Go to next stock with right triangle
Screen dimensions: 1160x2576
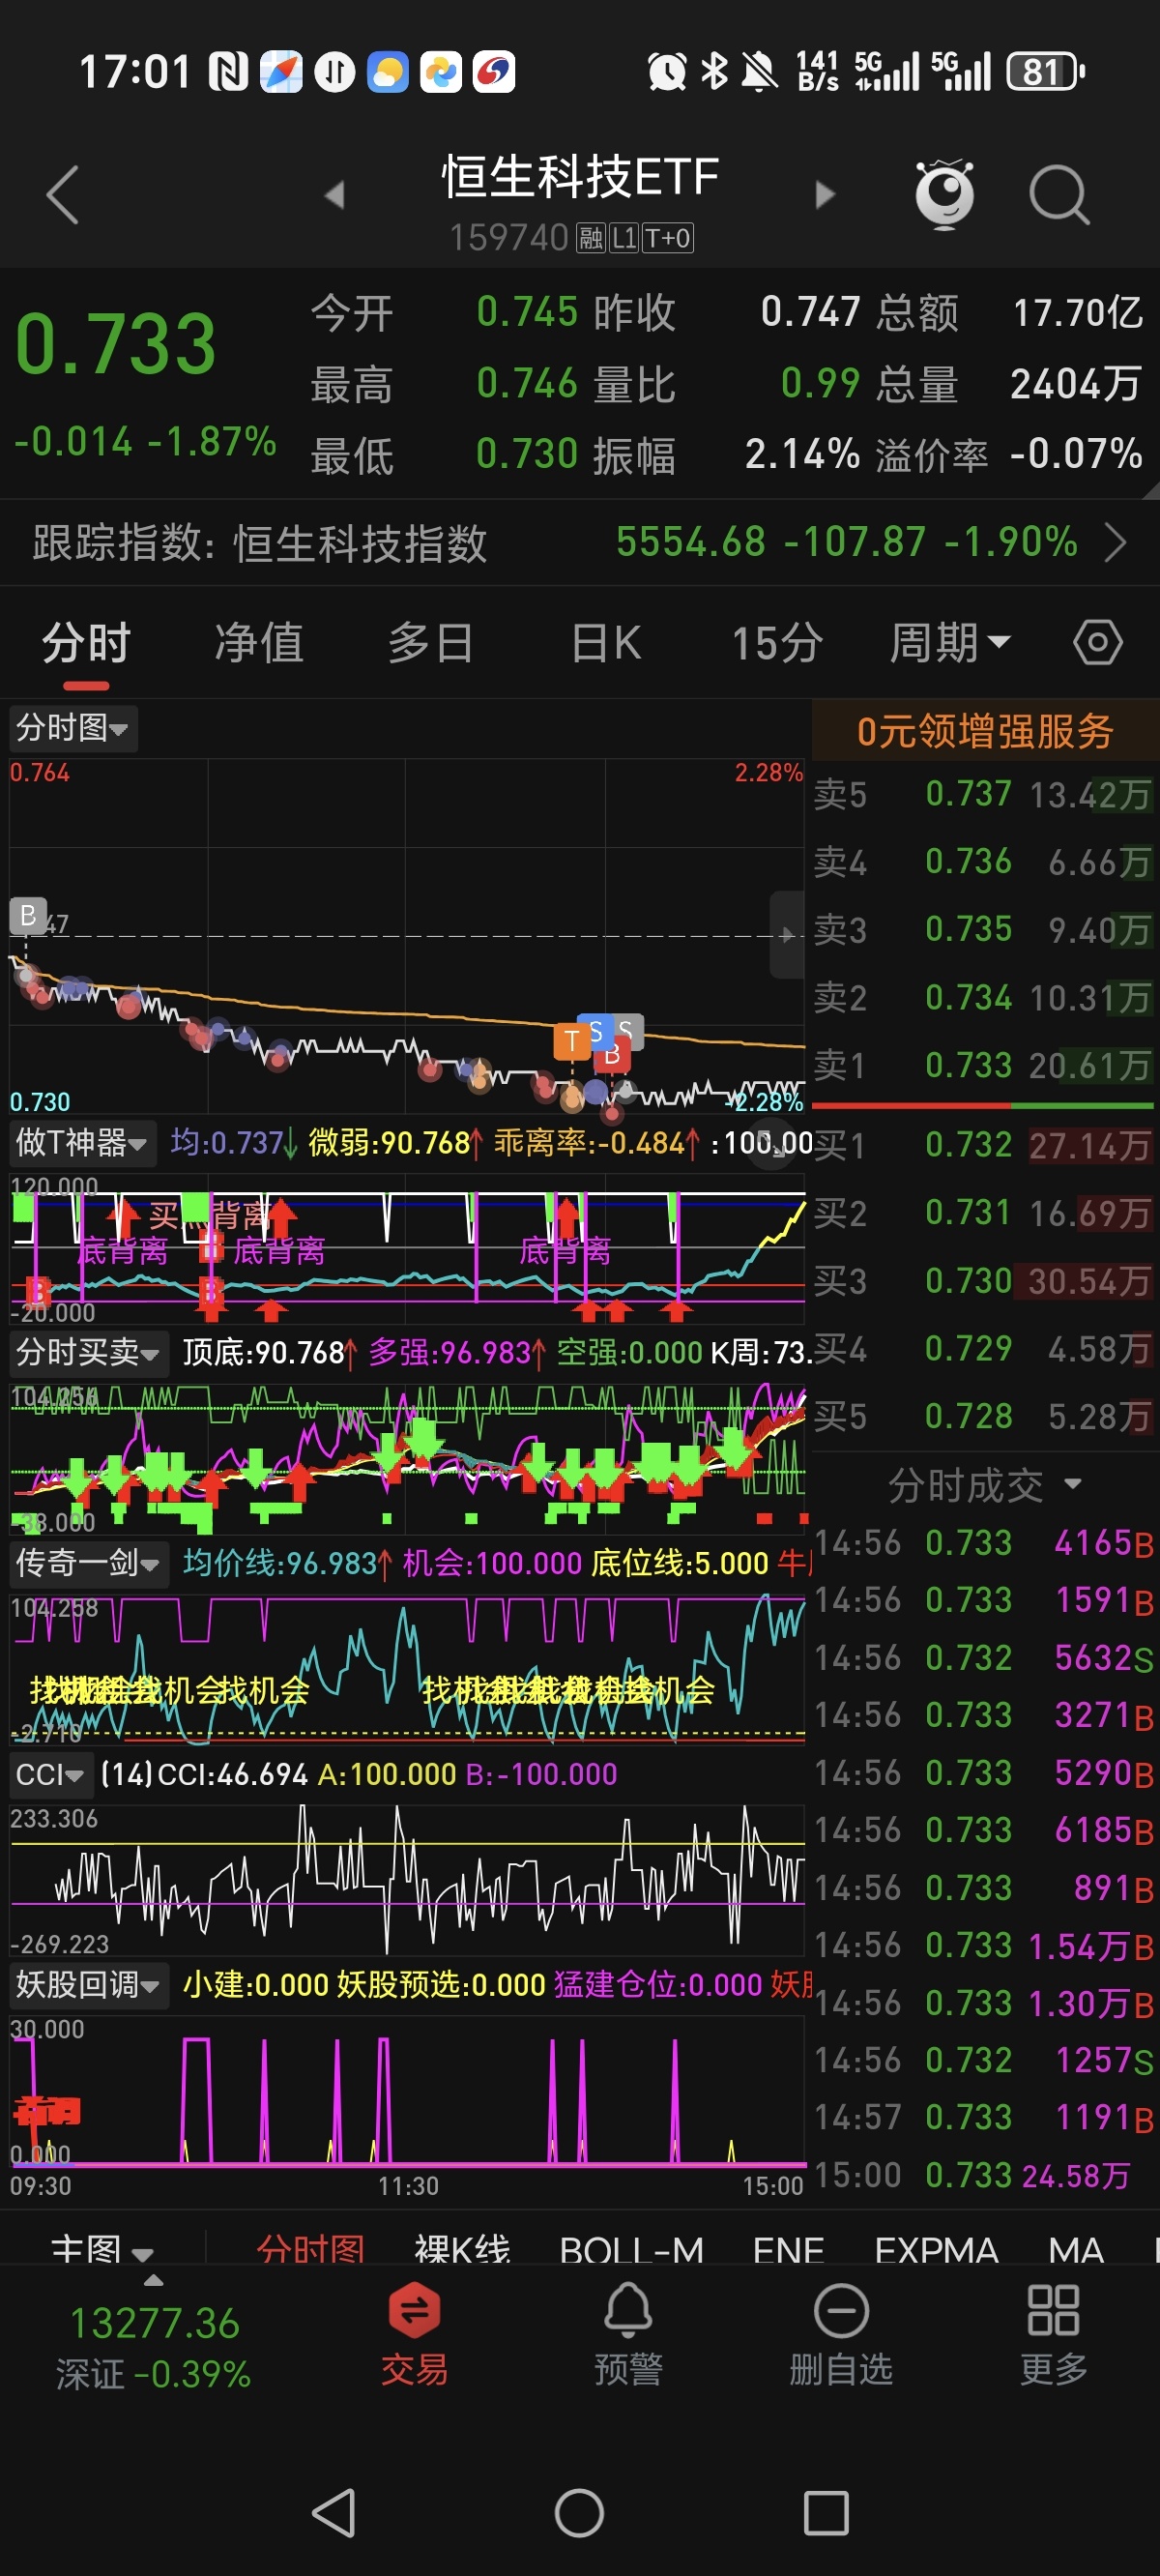pyautogui.click(x=825, y=194)
